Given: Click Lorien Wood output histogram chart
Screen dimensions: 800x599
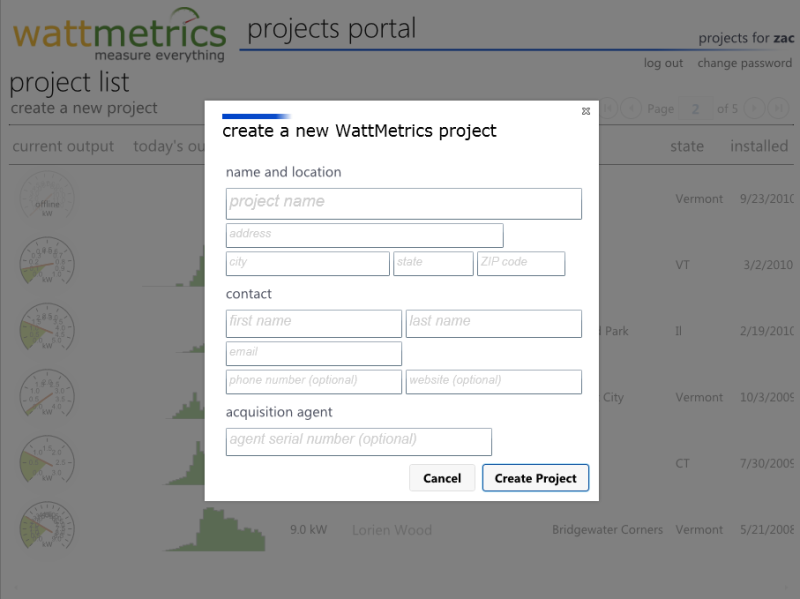Looking at the screenshot, I should 215,529.
